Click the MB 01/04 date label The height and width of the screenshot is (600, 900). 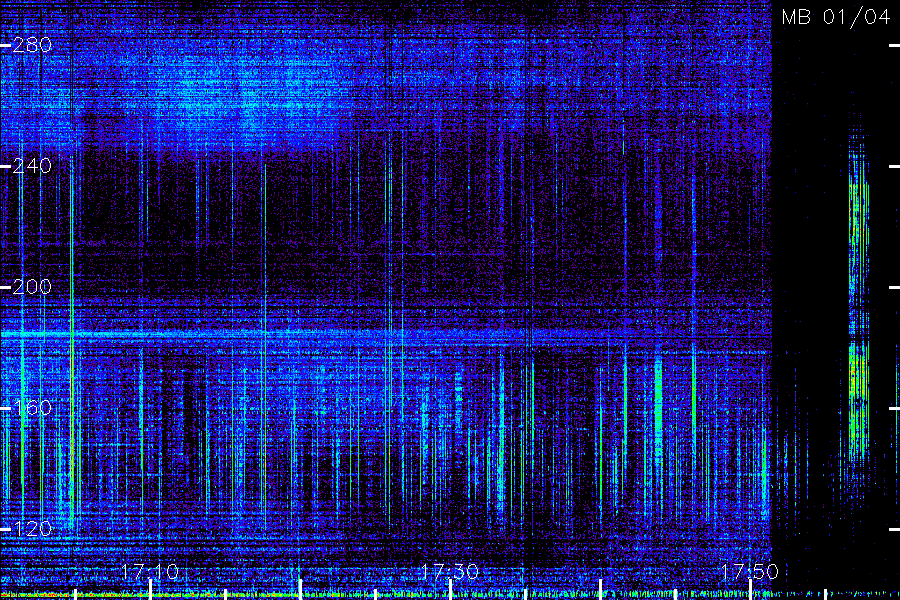836,17
